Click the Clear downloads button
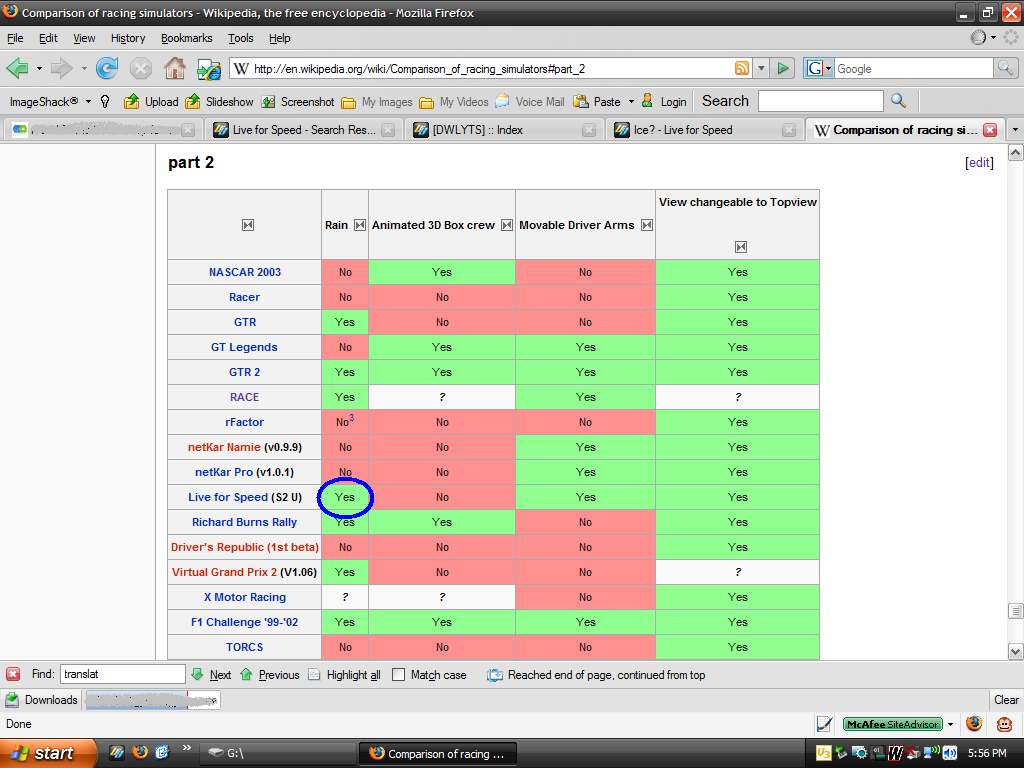 [x=1006, y=699]
